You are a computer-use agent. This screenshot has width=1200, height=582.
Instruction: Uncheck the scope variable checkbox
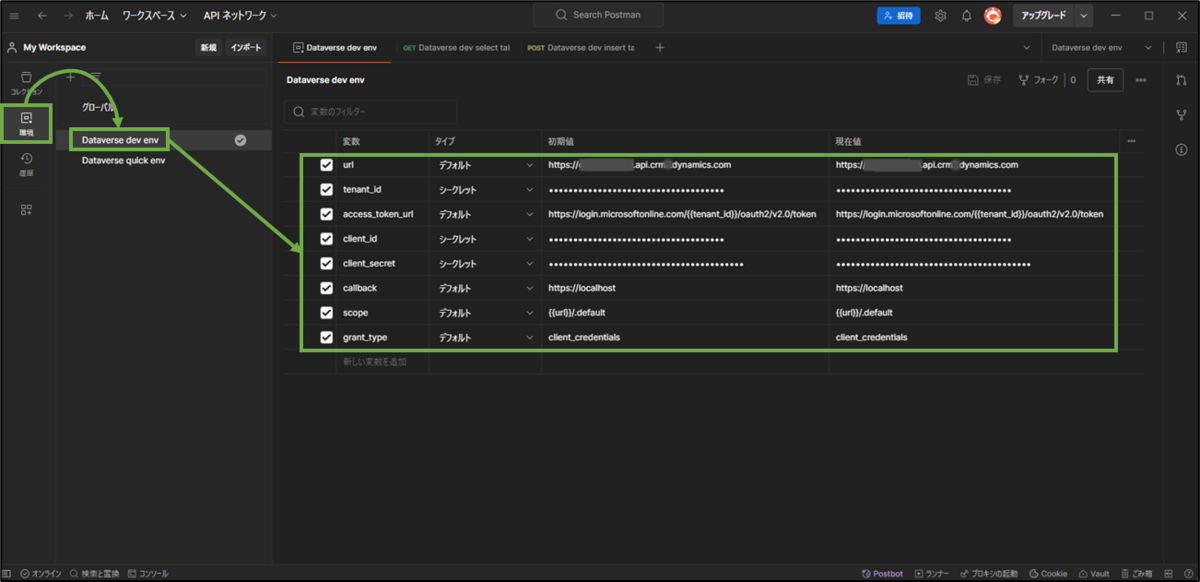click(x=326, y=313)
